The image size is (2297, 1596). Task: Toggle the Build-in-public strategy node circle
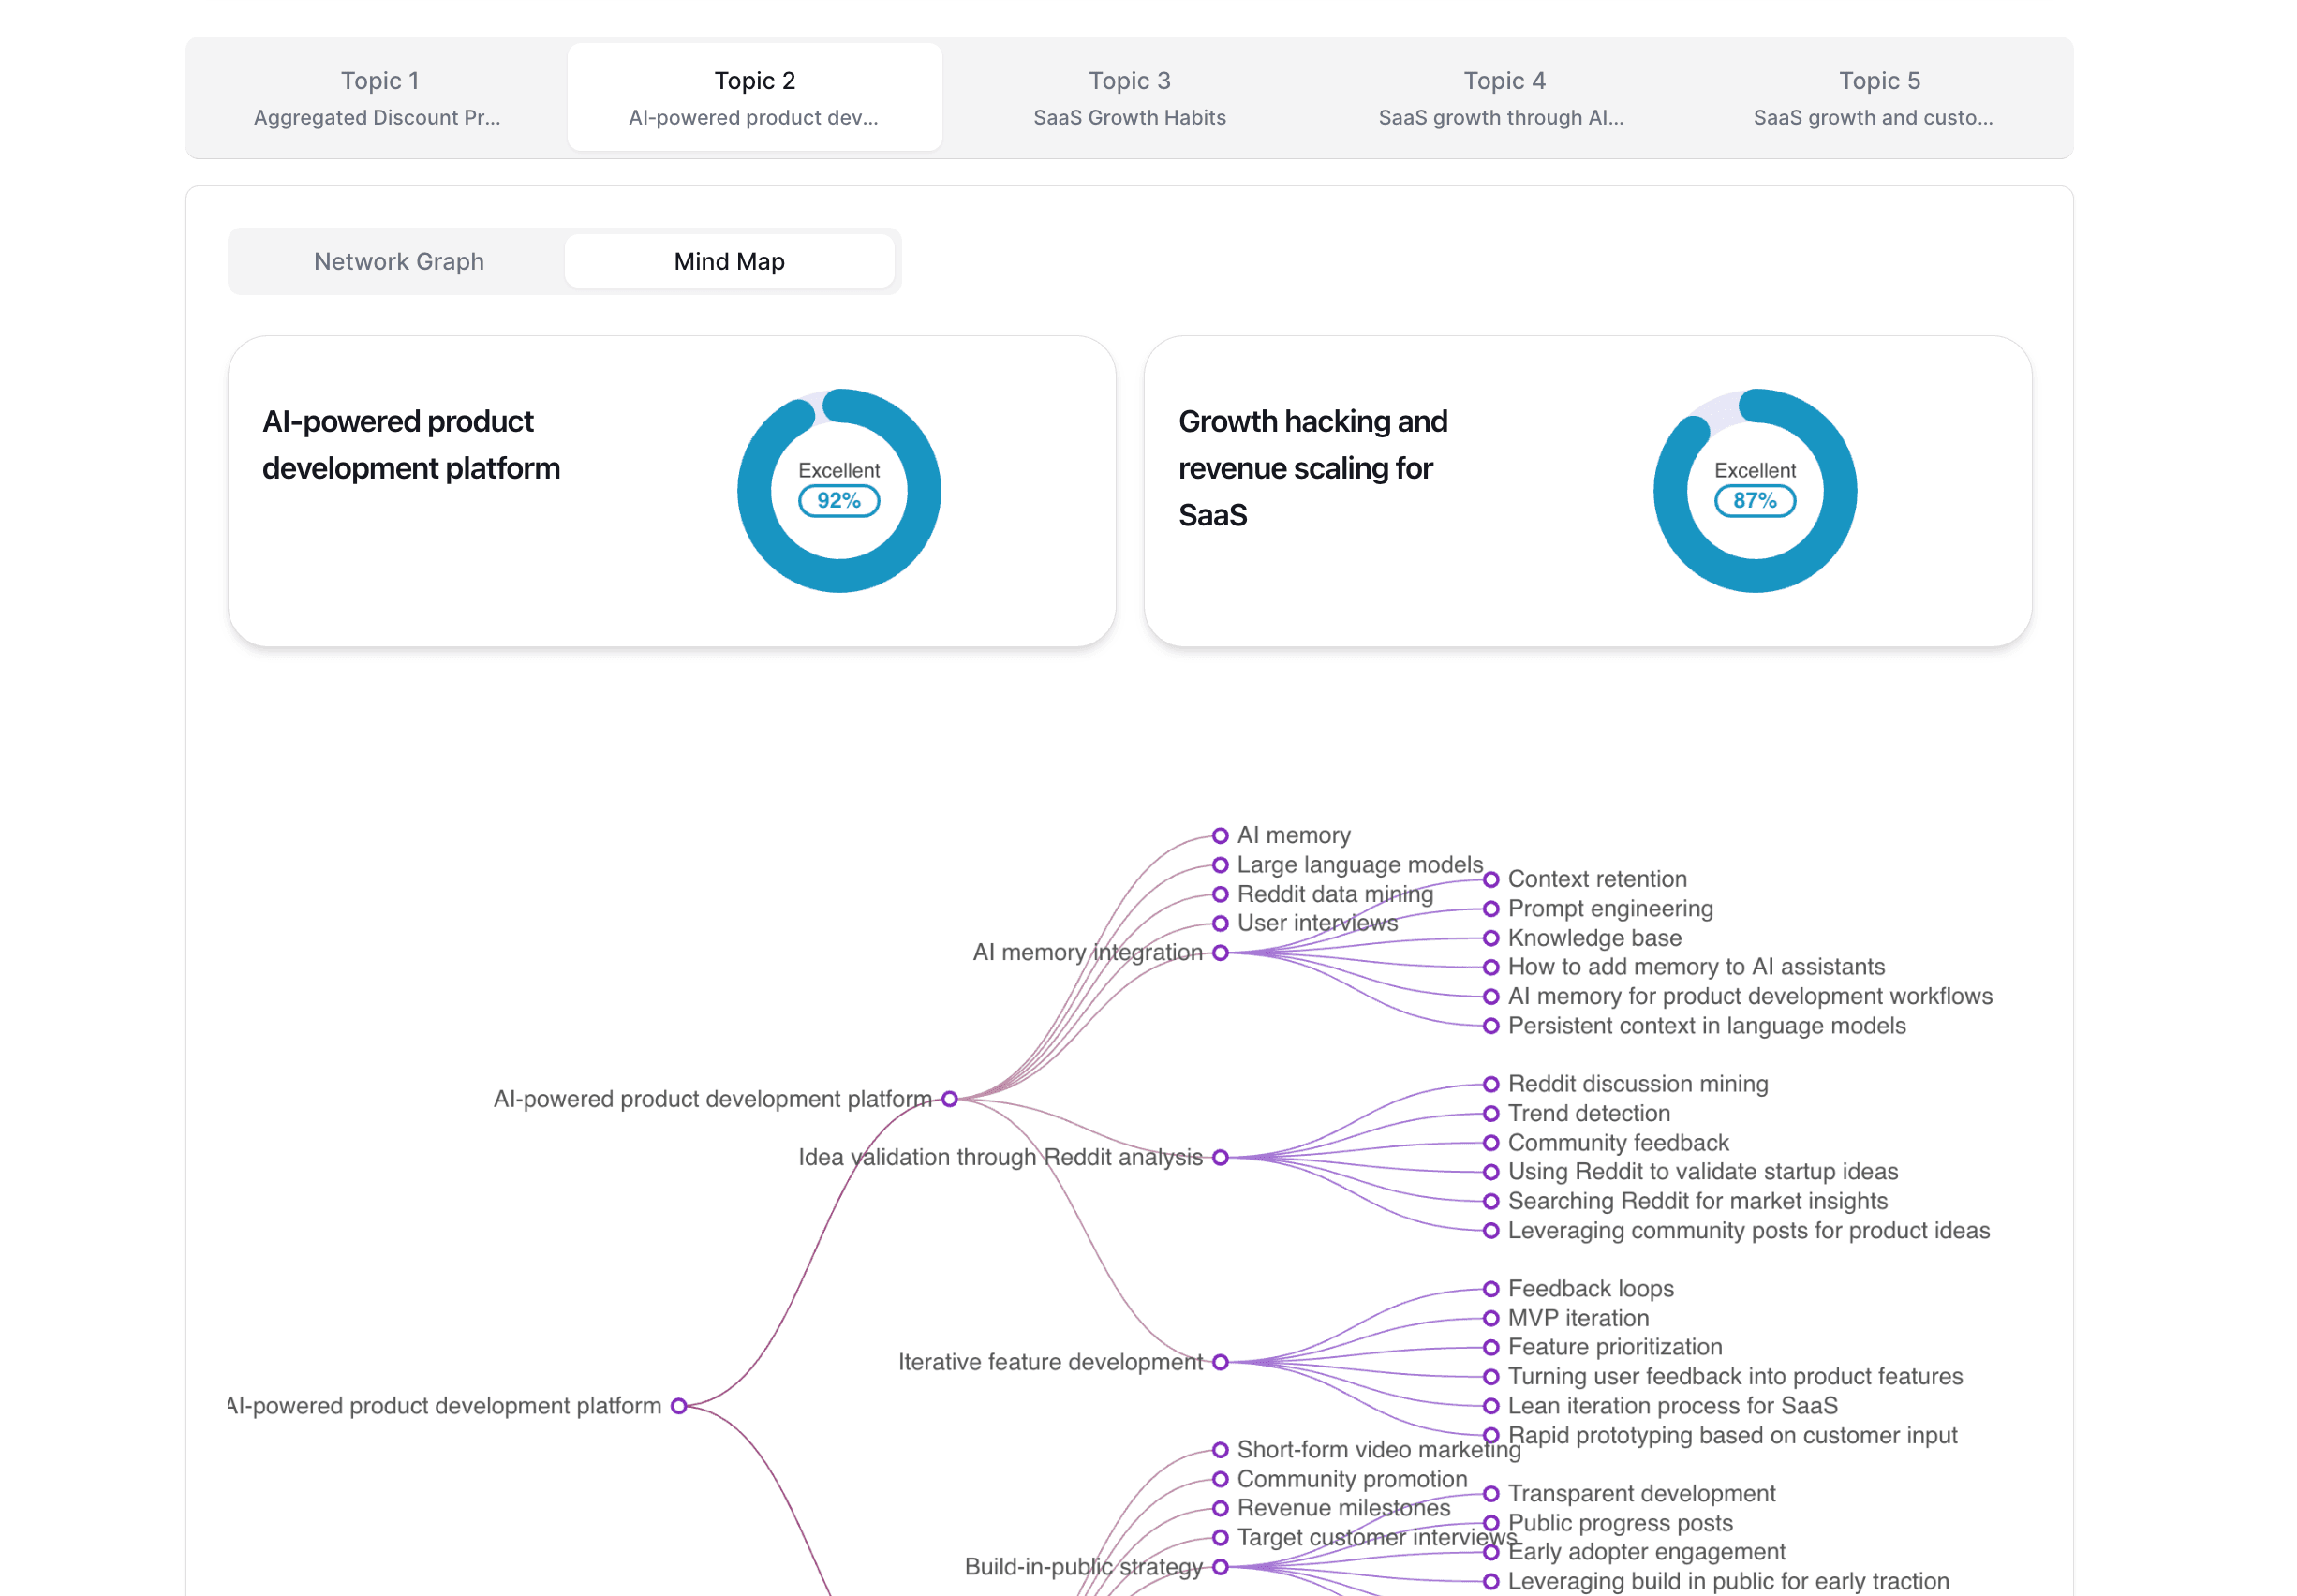tap(1219, 1566)
